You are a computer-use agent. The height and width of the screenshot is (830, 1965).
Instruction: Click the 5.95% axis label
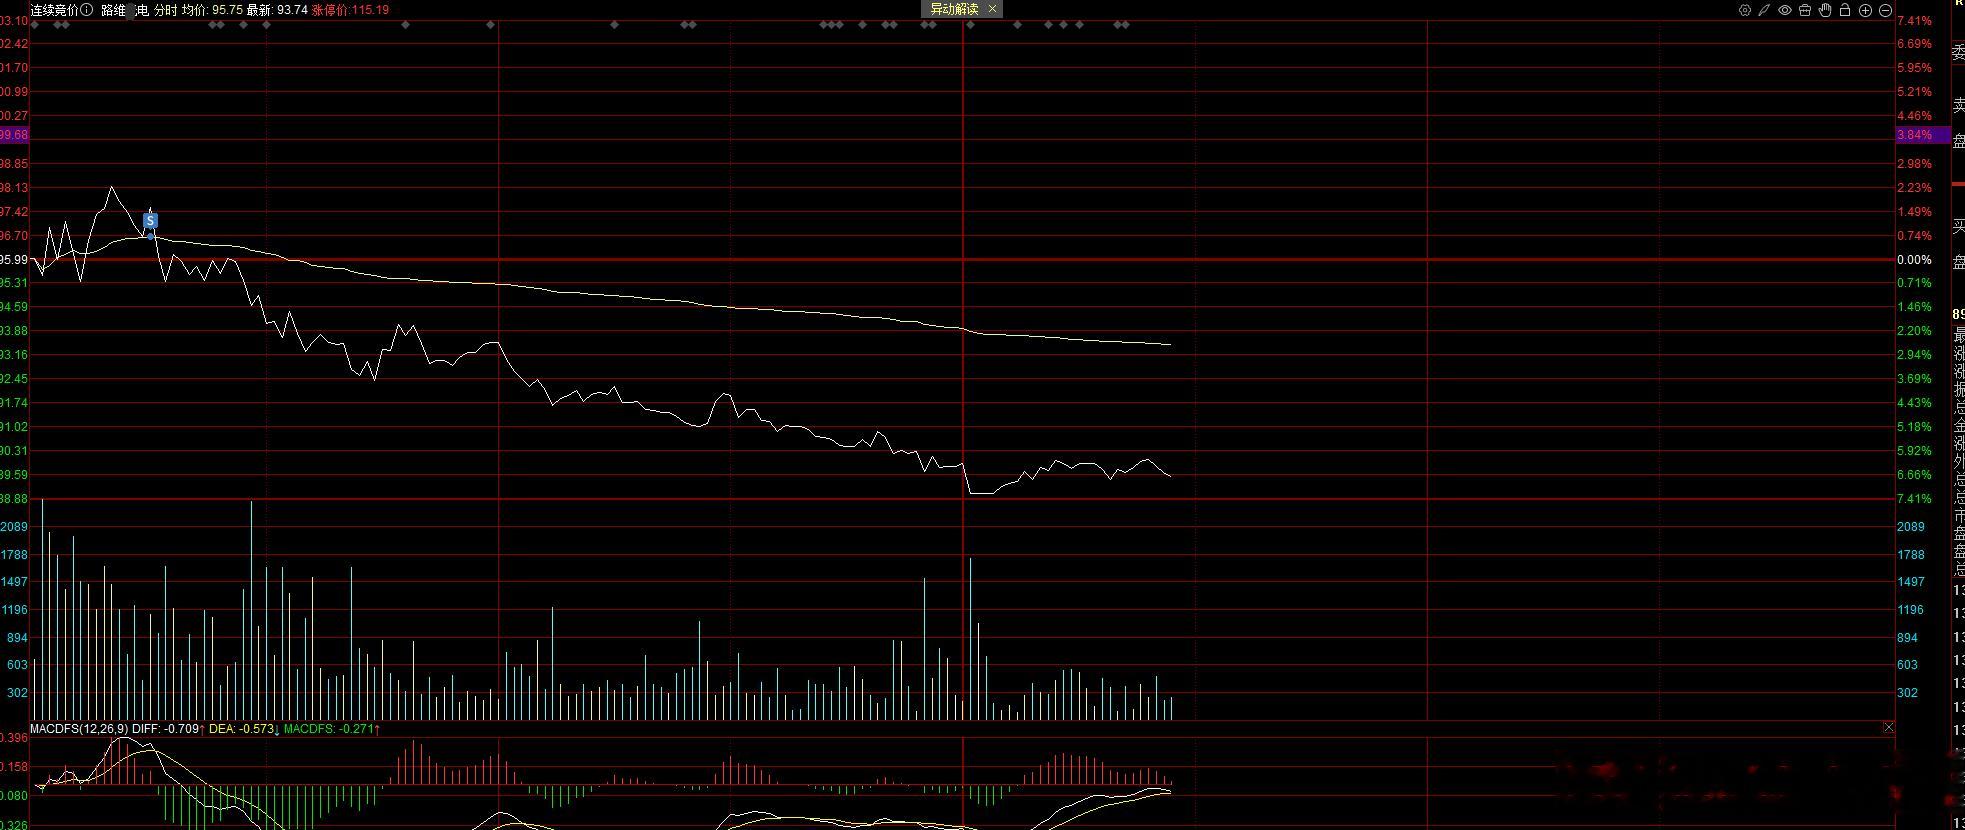[1914, 68]
